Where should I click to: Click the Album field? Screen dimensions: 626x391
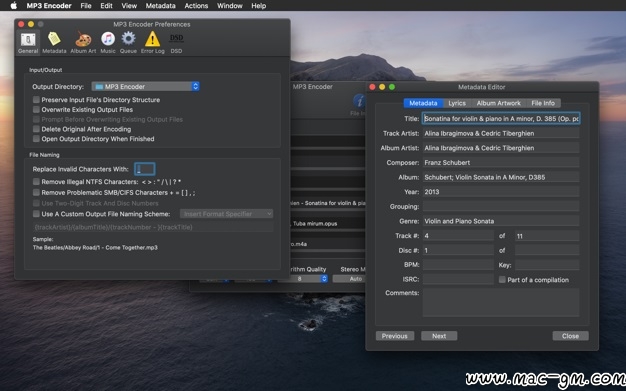(501, 177)
